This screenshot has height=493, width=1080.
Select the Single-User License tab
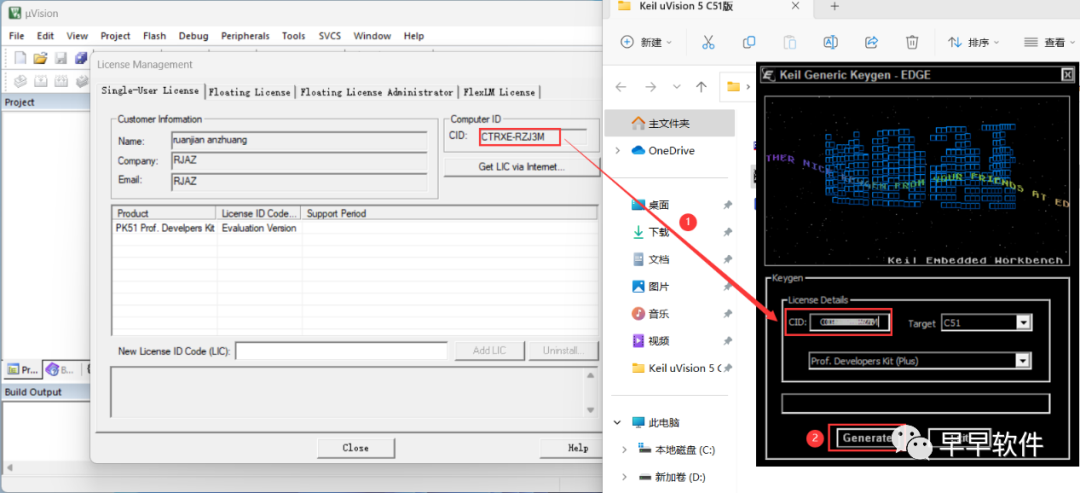point(150,90)
